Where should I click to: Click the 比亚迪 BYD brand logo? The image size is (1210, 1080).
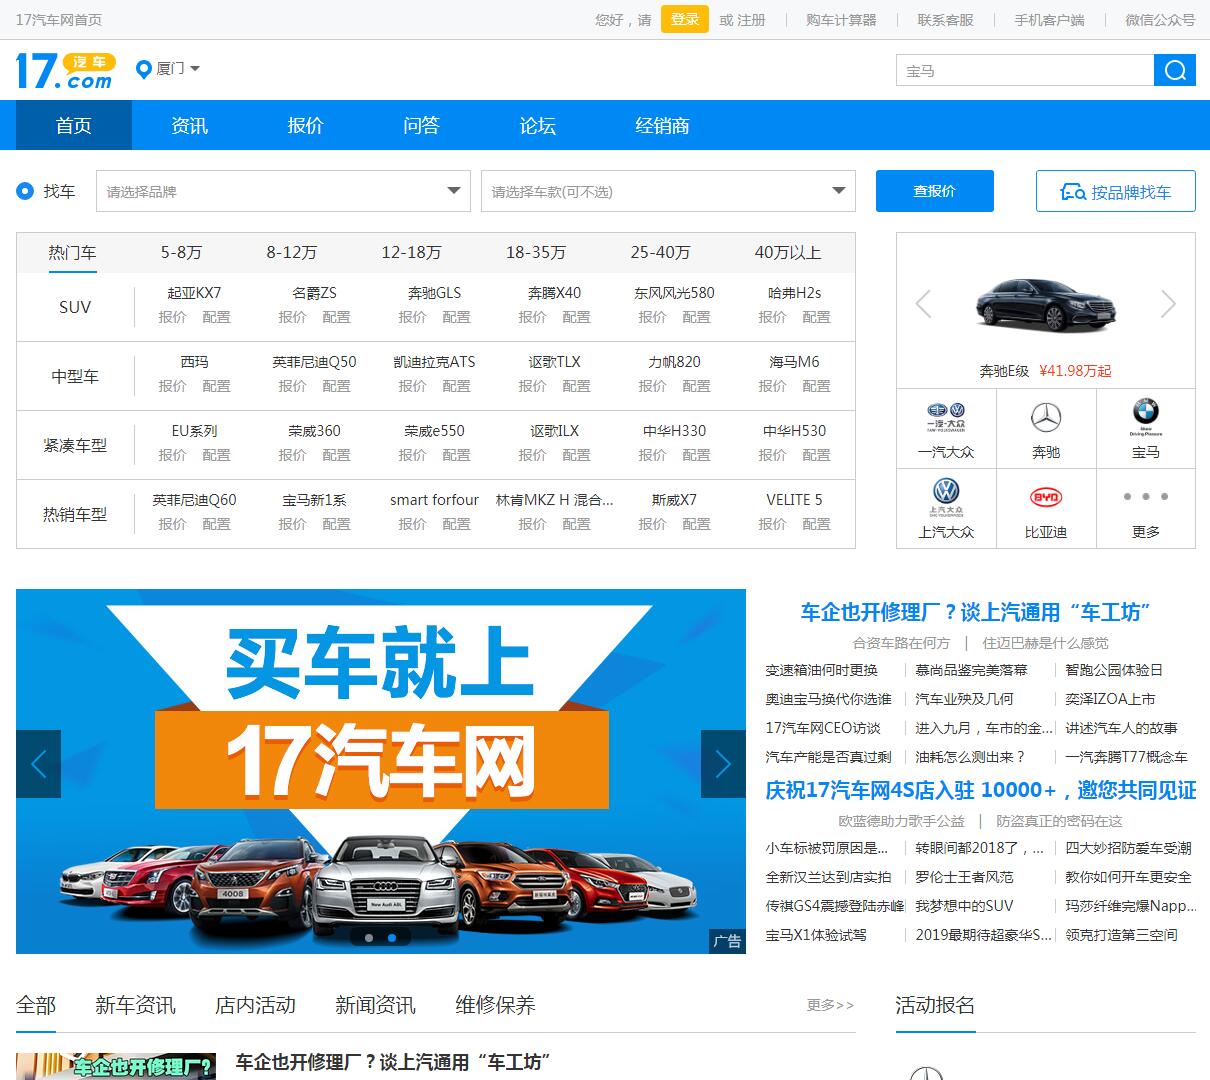(1046, 497)
